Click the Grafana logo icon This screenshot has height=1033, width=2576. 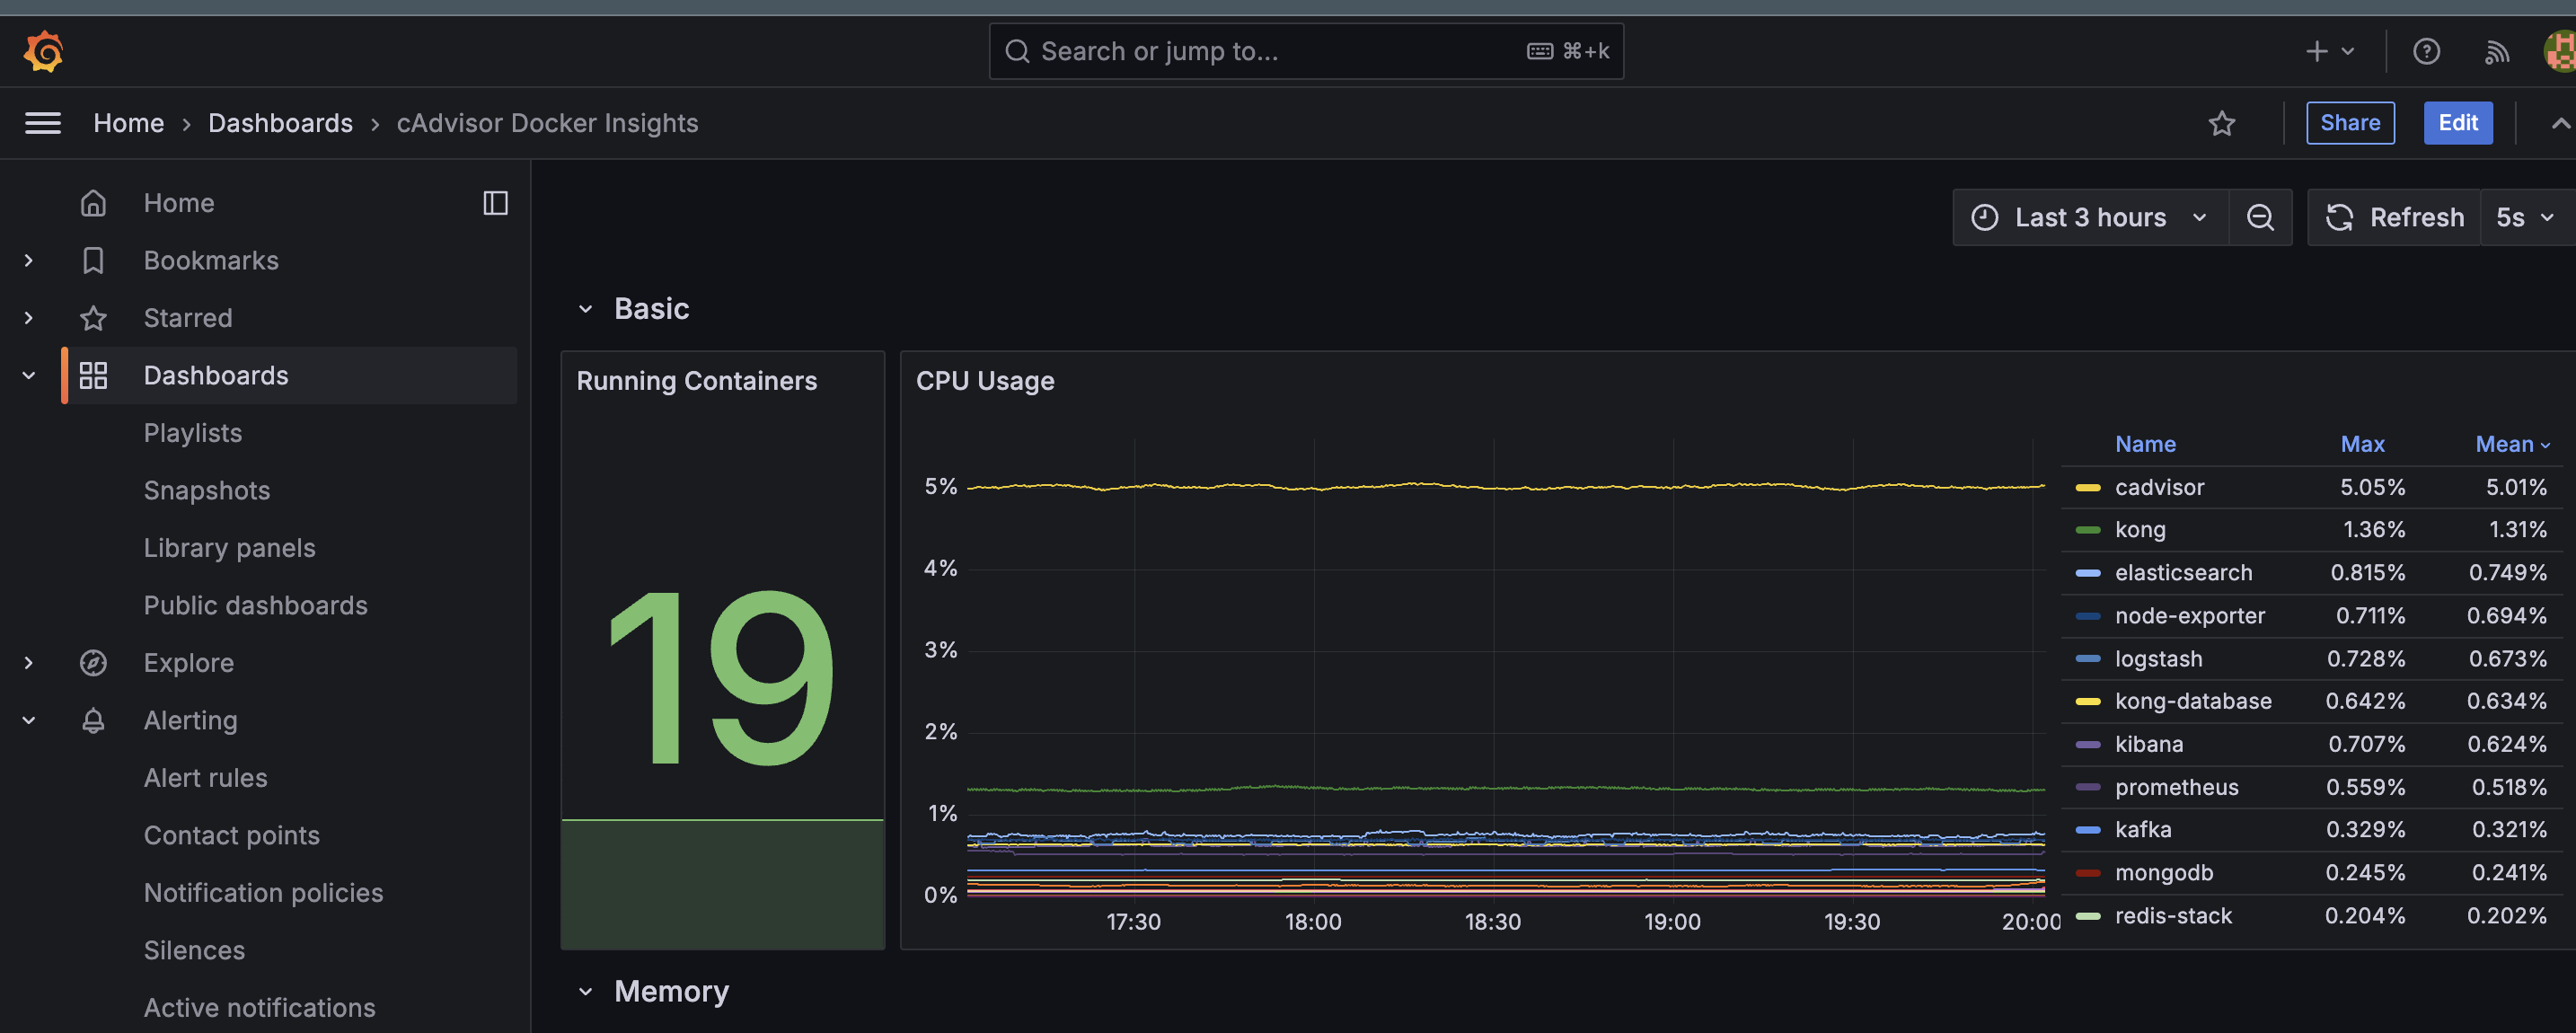[44, 51]
